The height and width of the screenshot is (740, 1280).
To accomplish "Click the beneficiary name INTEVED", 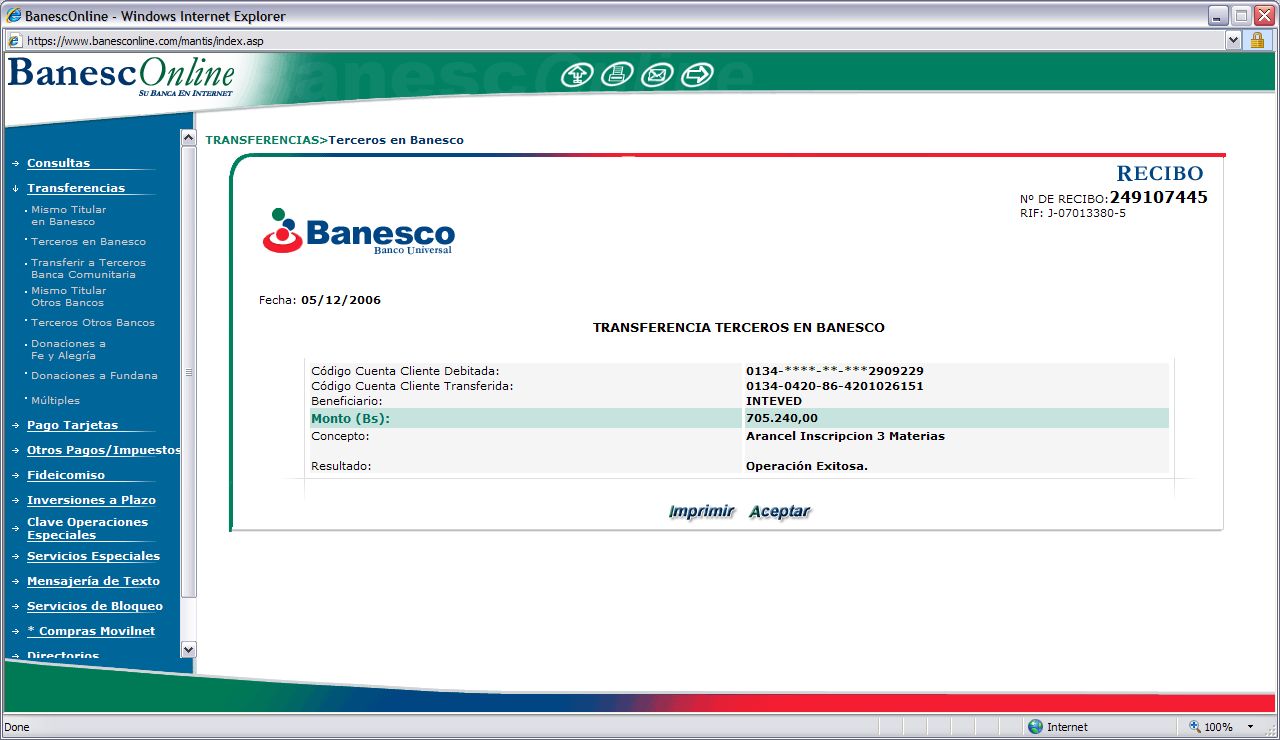I will click(x=774, y=401).
